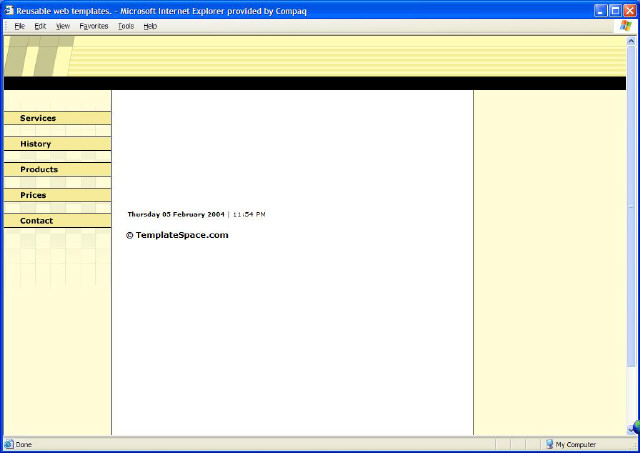Screen dimensions: 640x453
Task: Expand the View menu
Action: point(63,26)
